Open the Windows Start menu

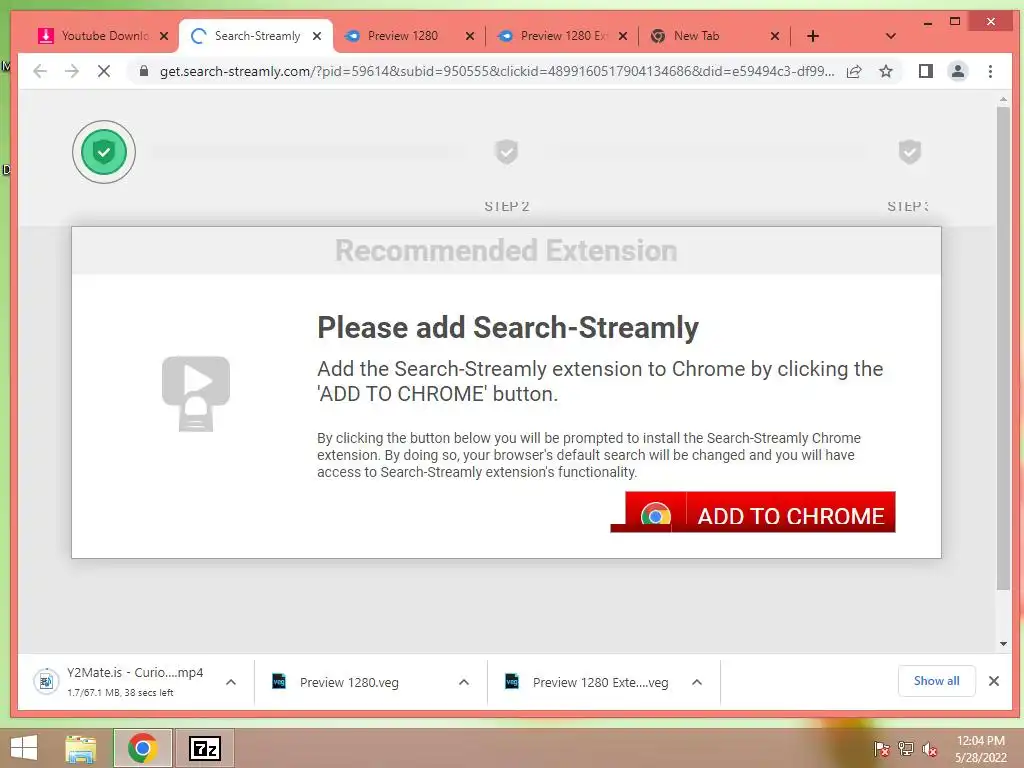pyautogui.click(x=24, y=748)
